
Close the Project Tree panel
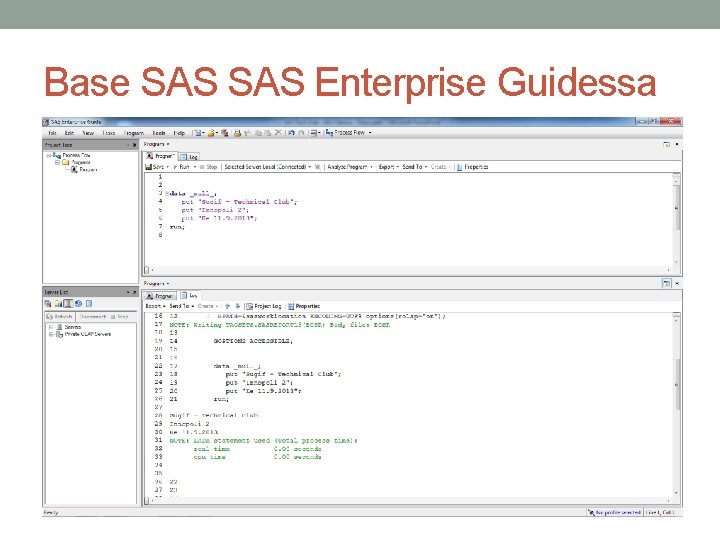point(134,145)
